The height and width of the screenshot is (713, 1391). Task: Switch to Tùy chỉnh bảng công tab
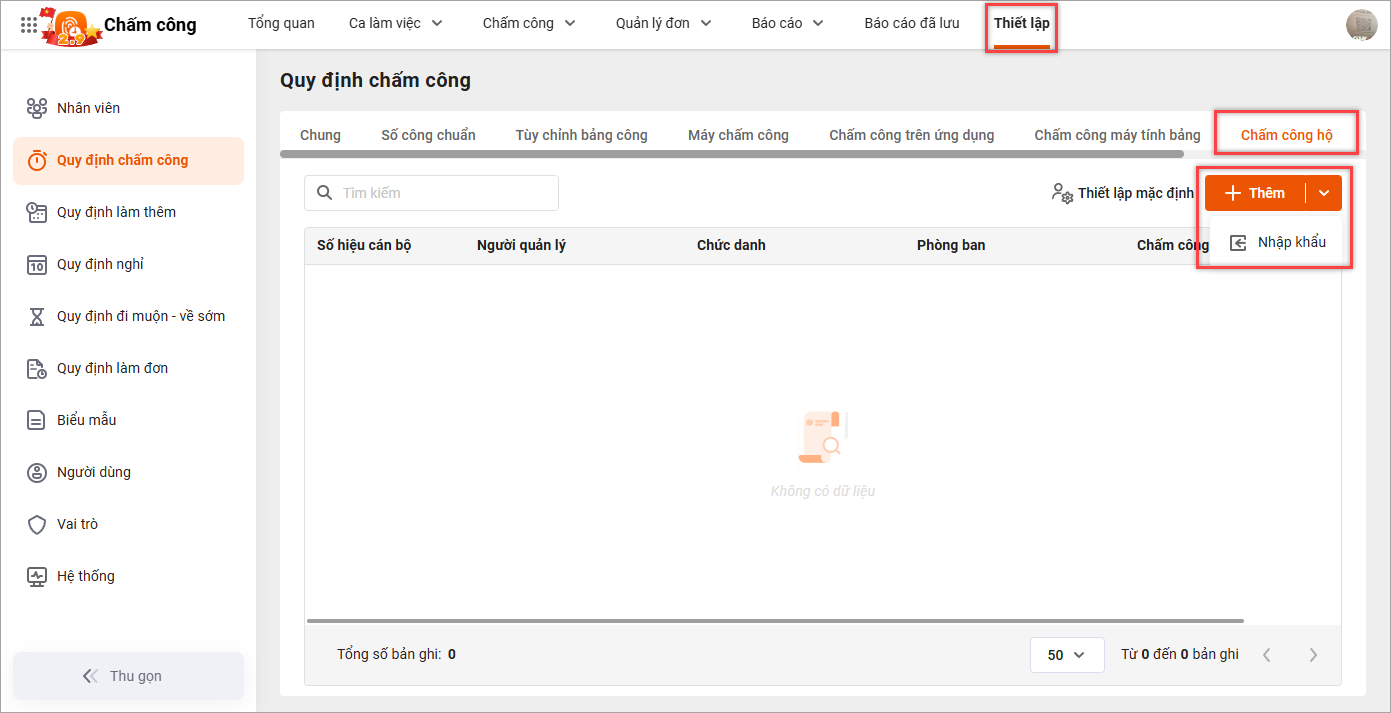pos(581,135)
